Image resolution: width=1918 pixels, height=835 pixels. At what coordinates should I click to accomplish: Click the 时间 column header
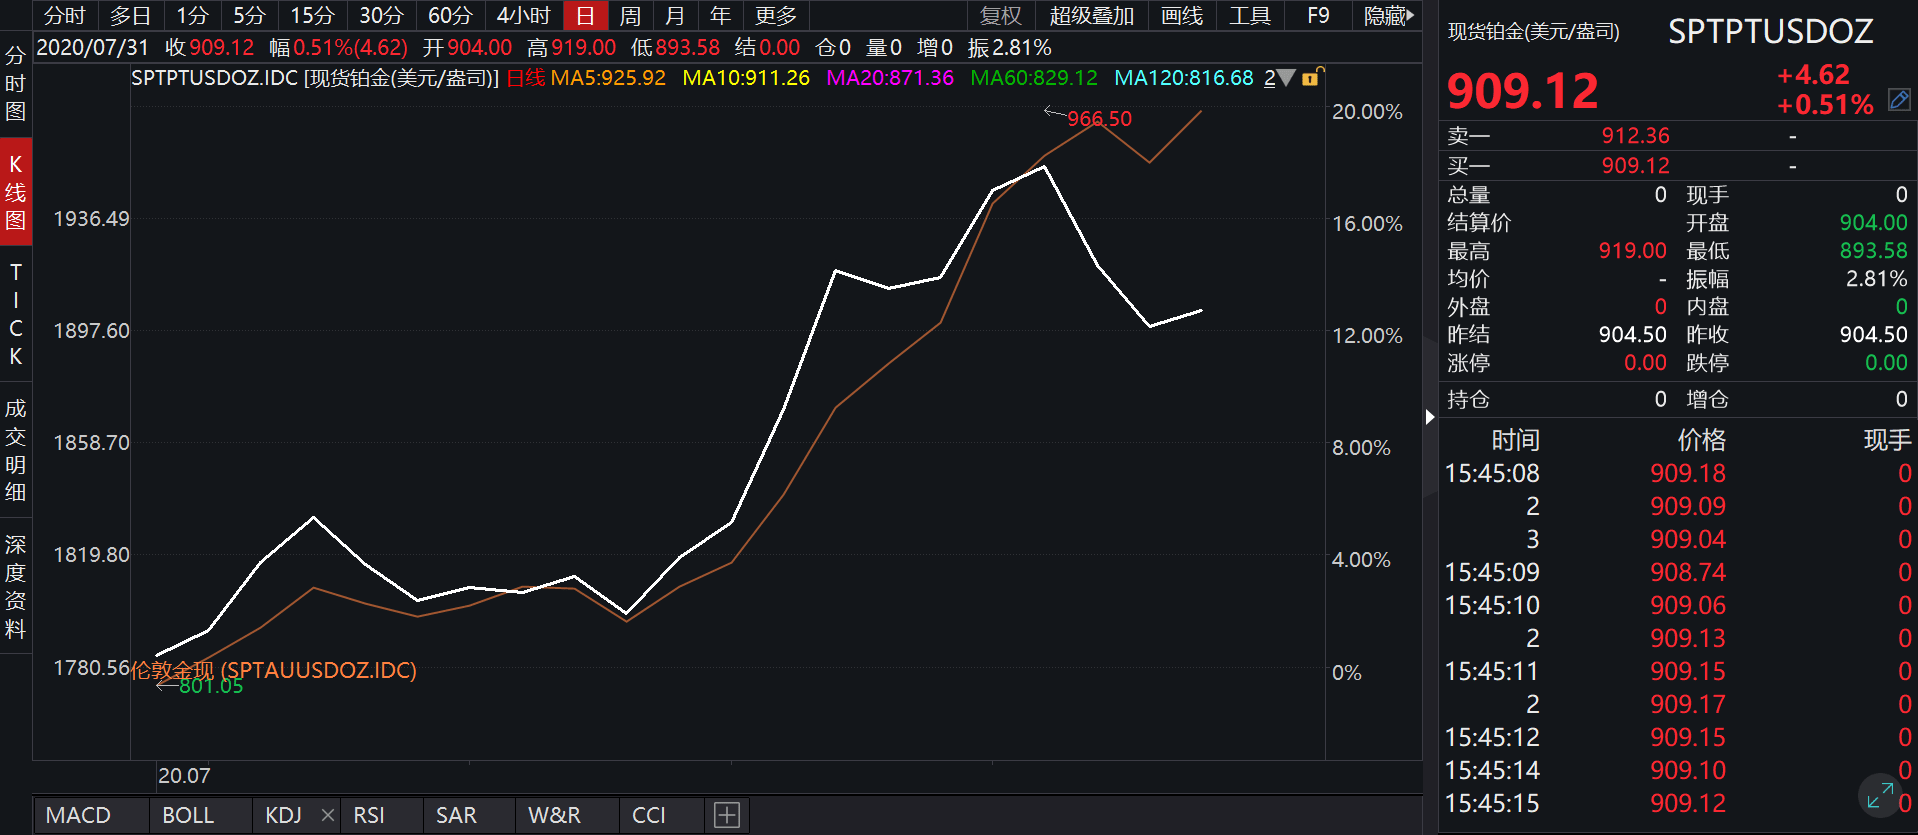coord(1516,440)
